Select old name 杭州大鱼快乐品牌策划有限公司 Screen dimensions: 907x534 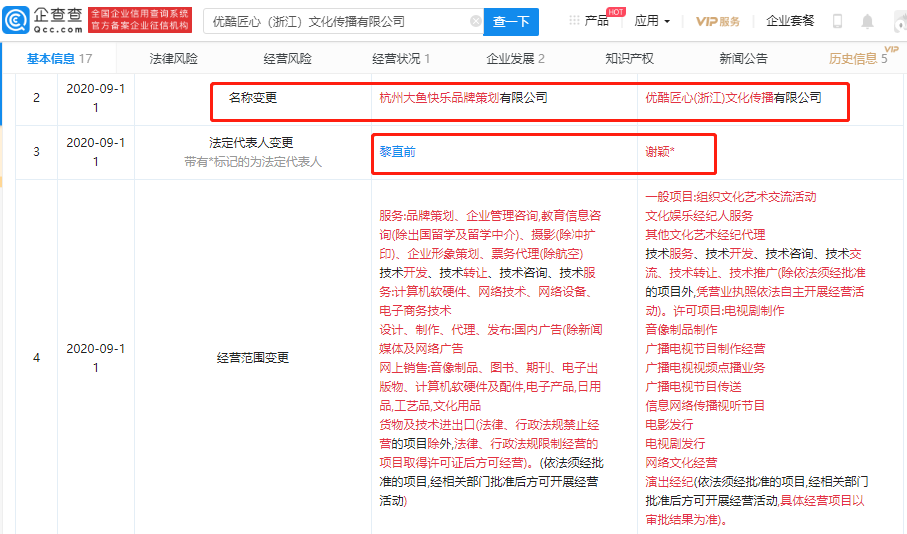[x=463, y=98]
